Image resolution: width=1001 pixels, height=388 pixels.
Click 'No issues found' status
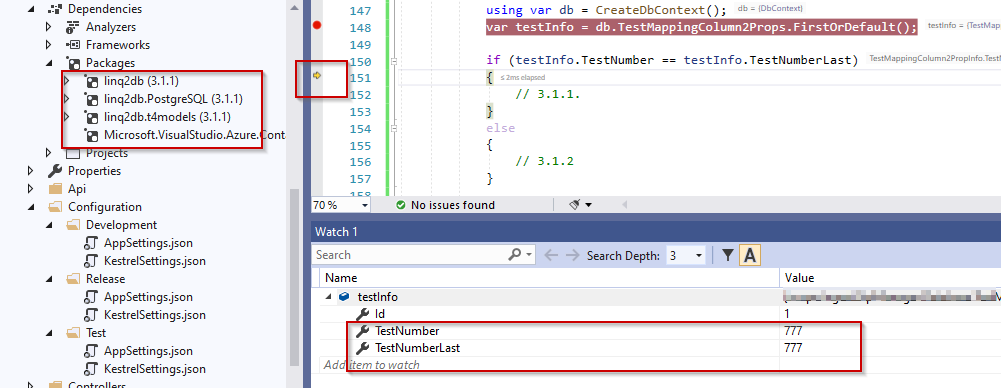click(453, 205)
